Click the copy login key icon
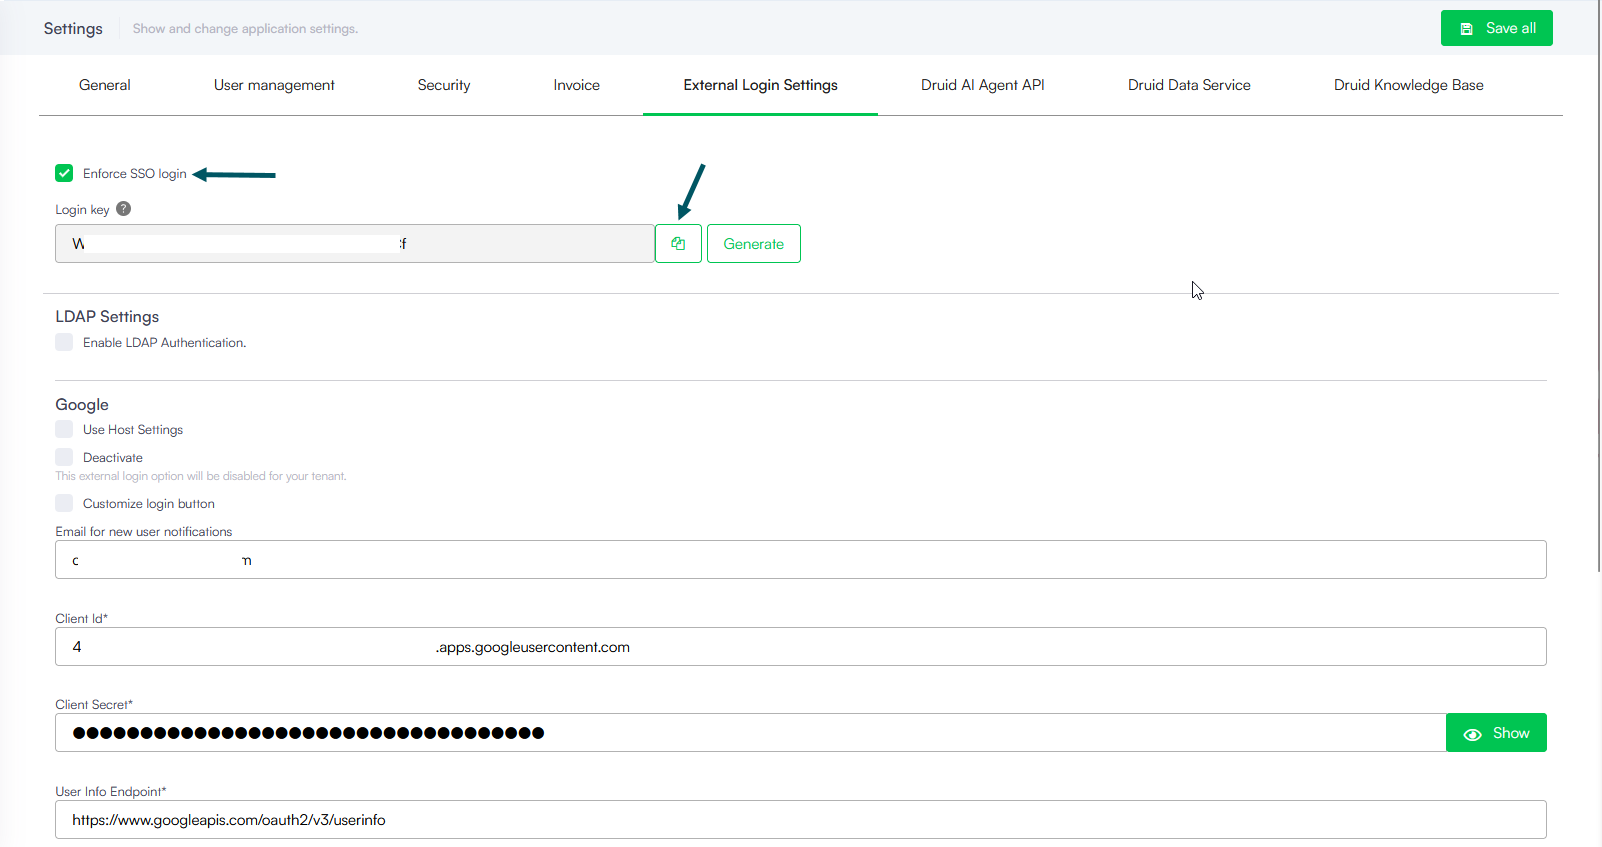1602x847 pixels. tap(678, 244)
